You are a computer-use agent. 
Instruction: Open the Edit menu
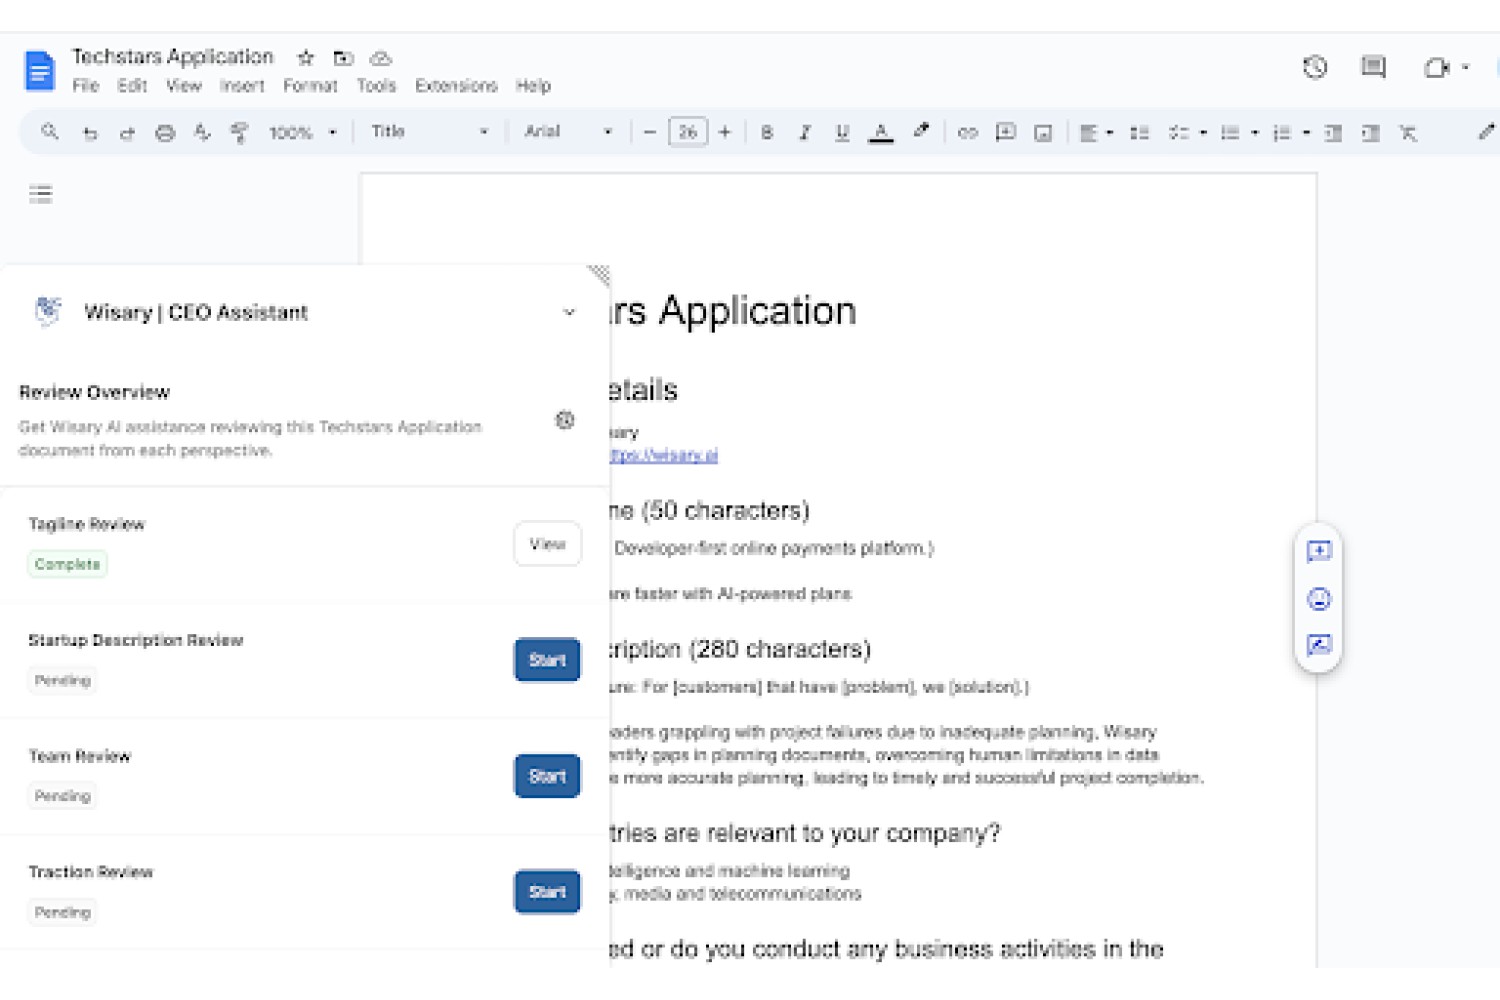[x=132, y=86]
